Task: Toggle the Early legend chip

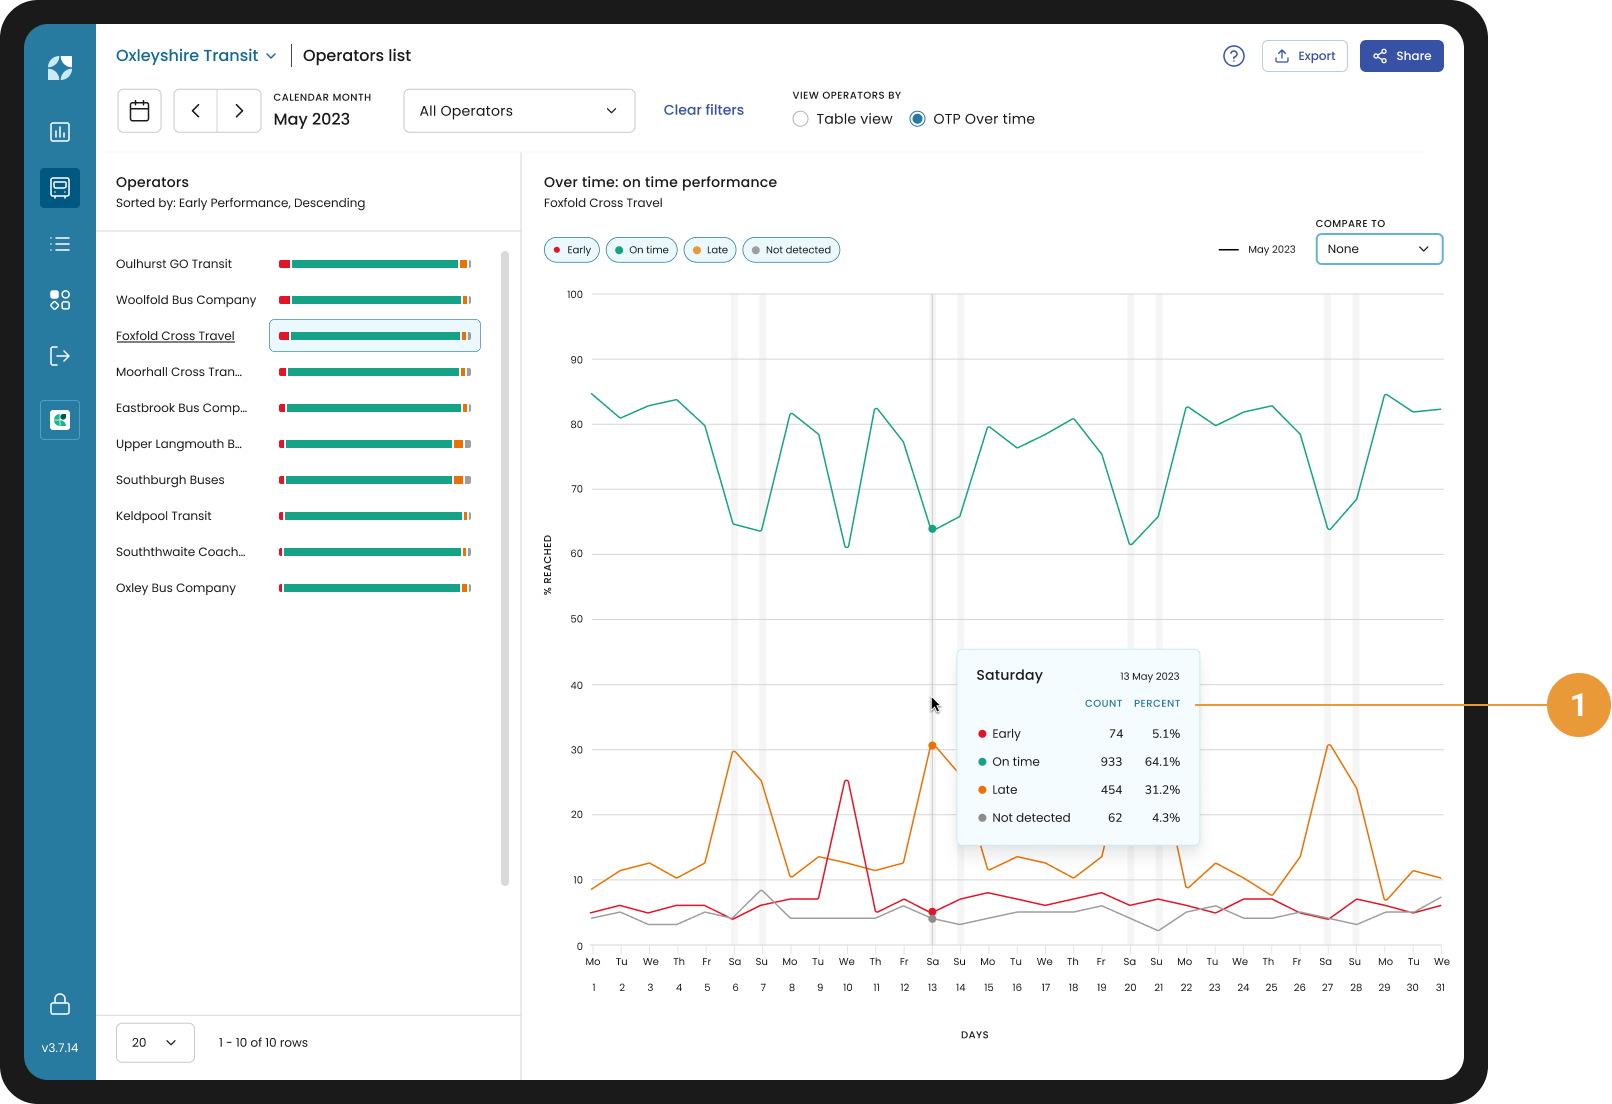Action: pos(572,250)
